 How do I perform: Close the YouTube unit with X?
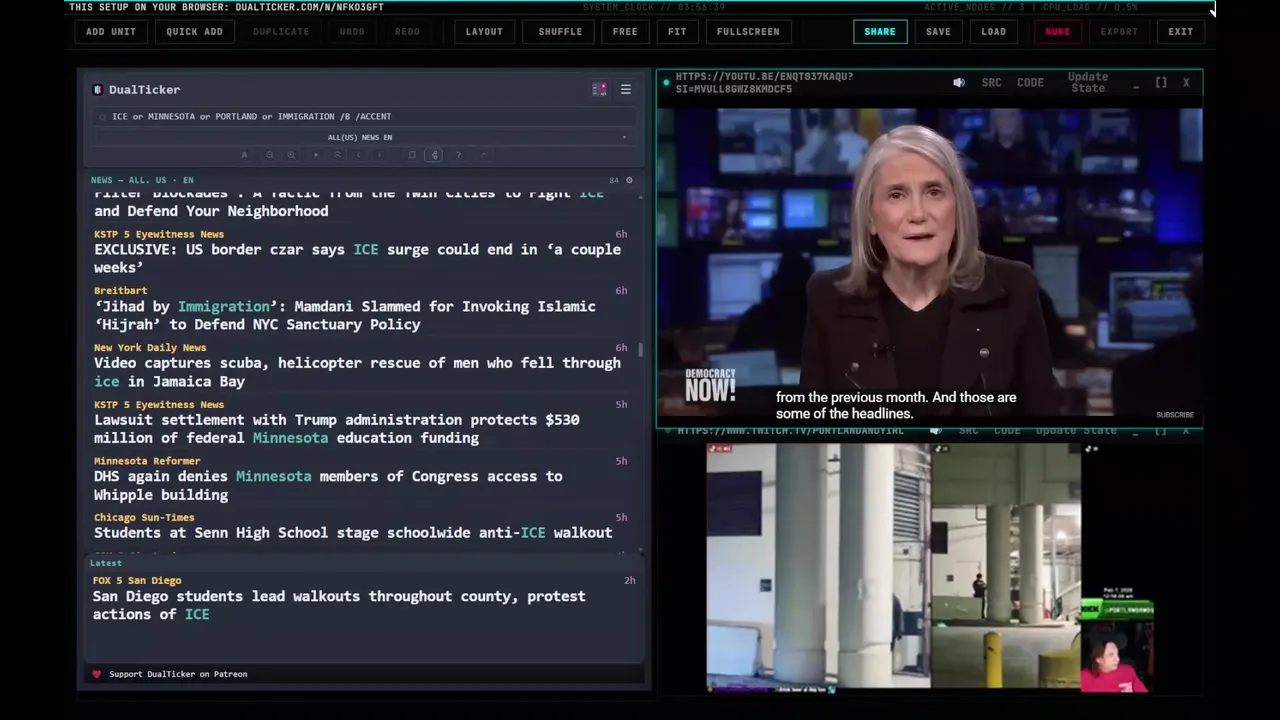(x=1186, y=83)
